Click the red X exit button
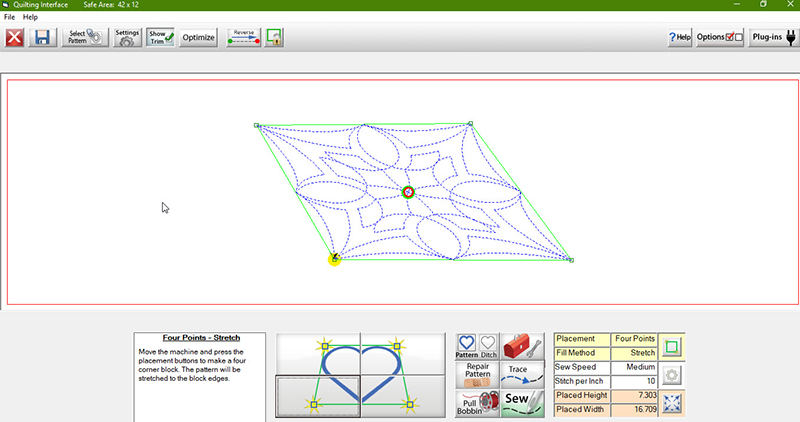This screenshot has height=422, width=800. pyautogui.click(x=14, y=38)
